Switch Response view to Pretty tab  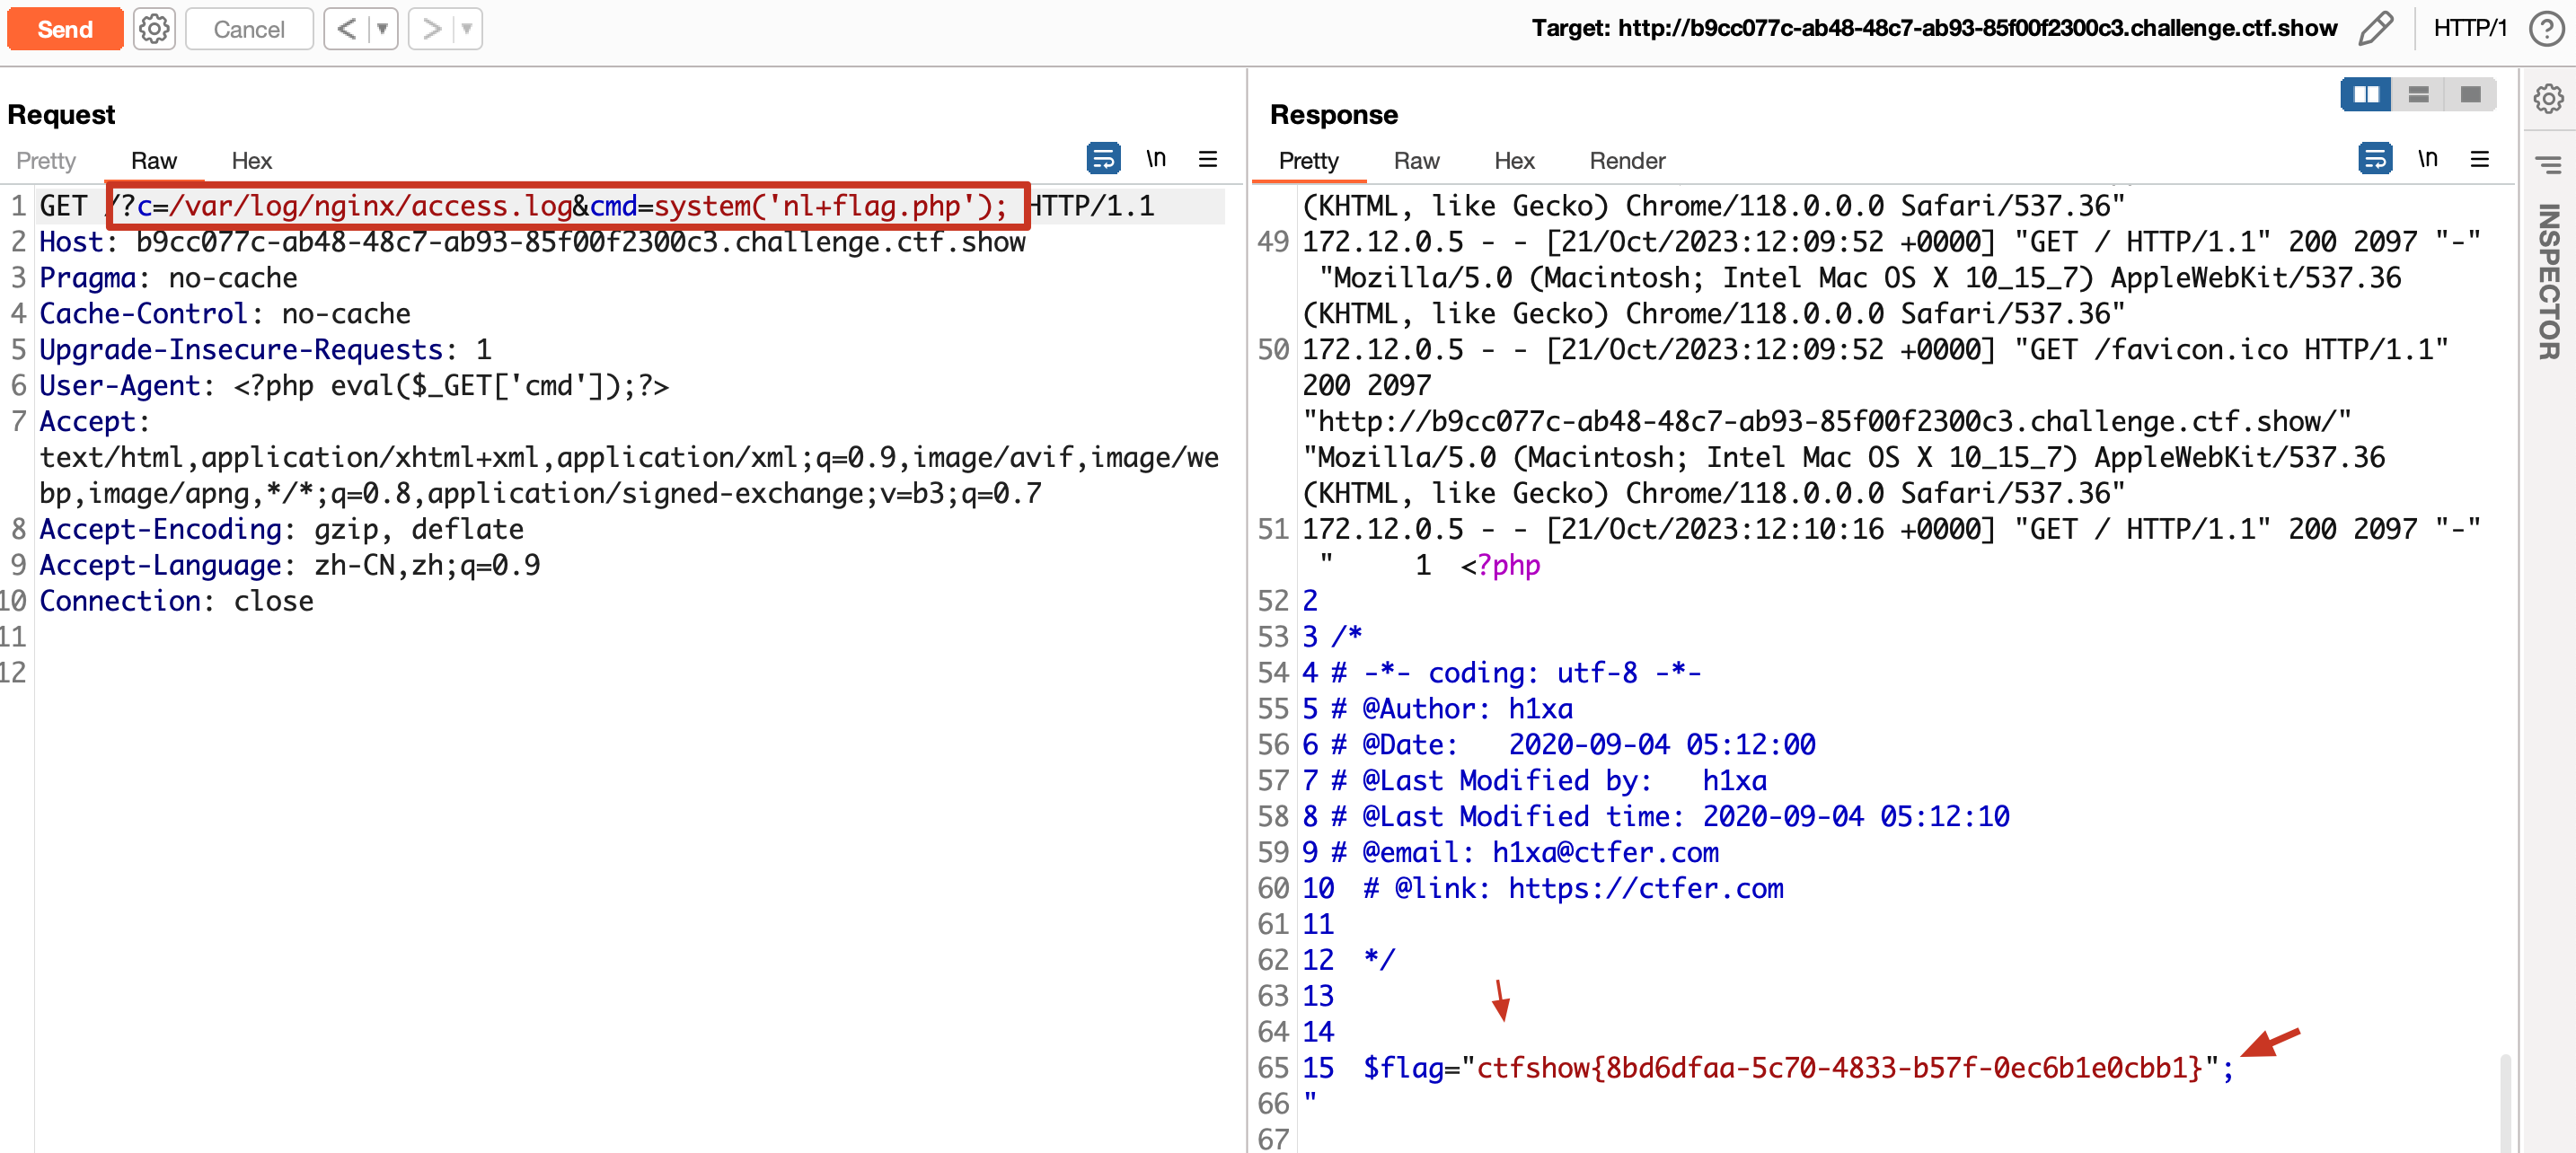coord(1308,161)
